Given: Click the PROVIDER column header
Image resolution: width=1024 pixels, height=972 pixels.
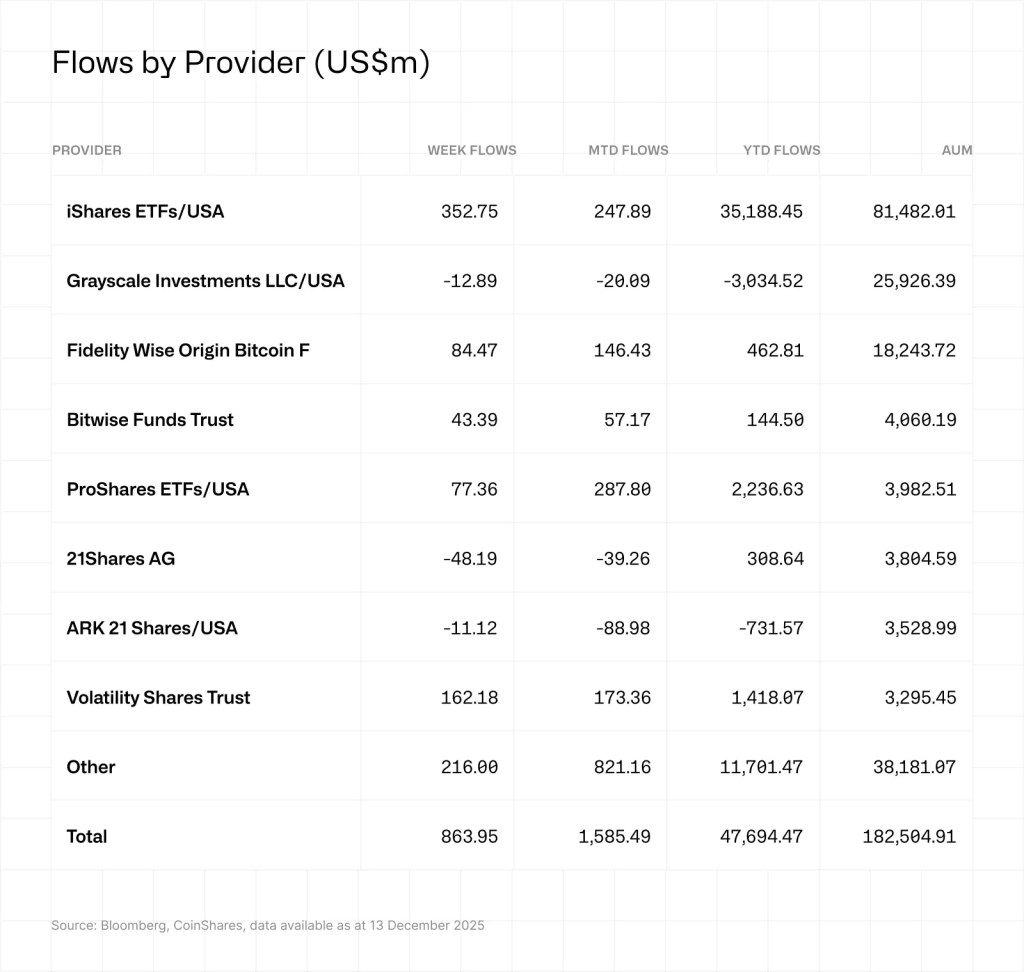Looking at the screenshot, I should pyautogui.click(x=87, y=150).
